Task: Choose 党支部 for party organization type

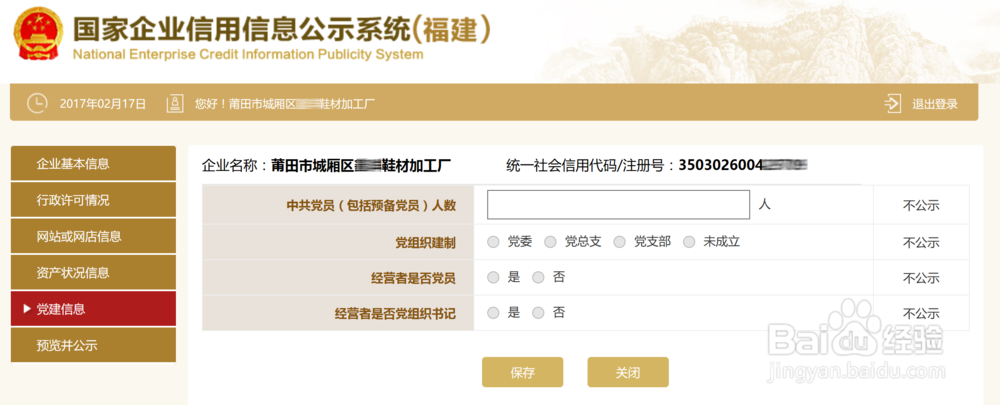Action: point(619,242)
